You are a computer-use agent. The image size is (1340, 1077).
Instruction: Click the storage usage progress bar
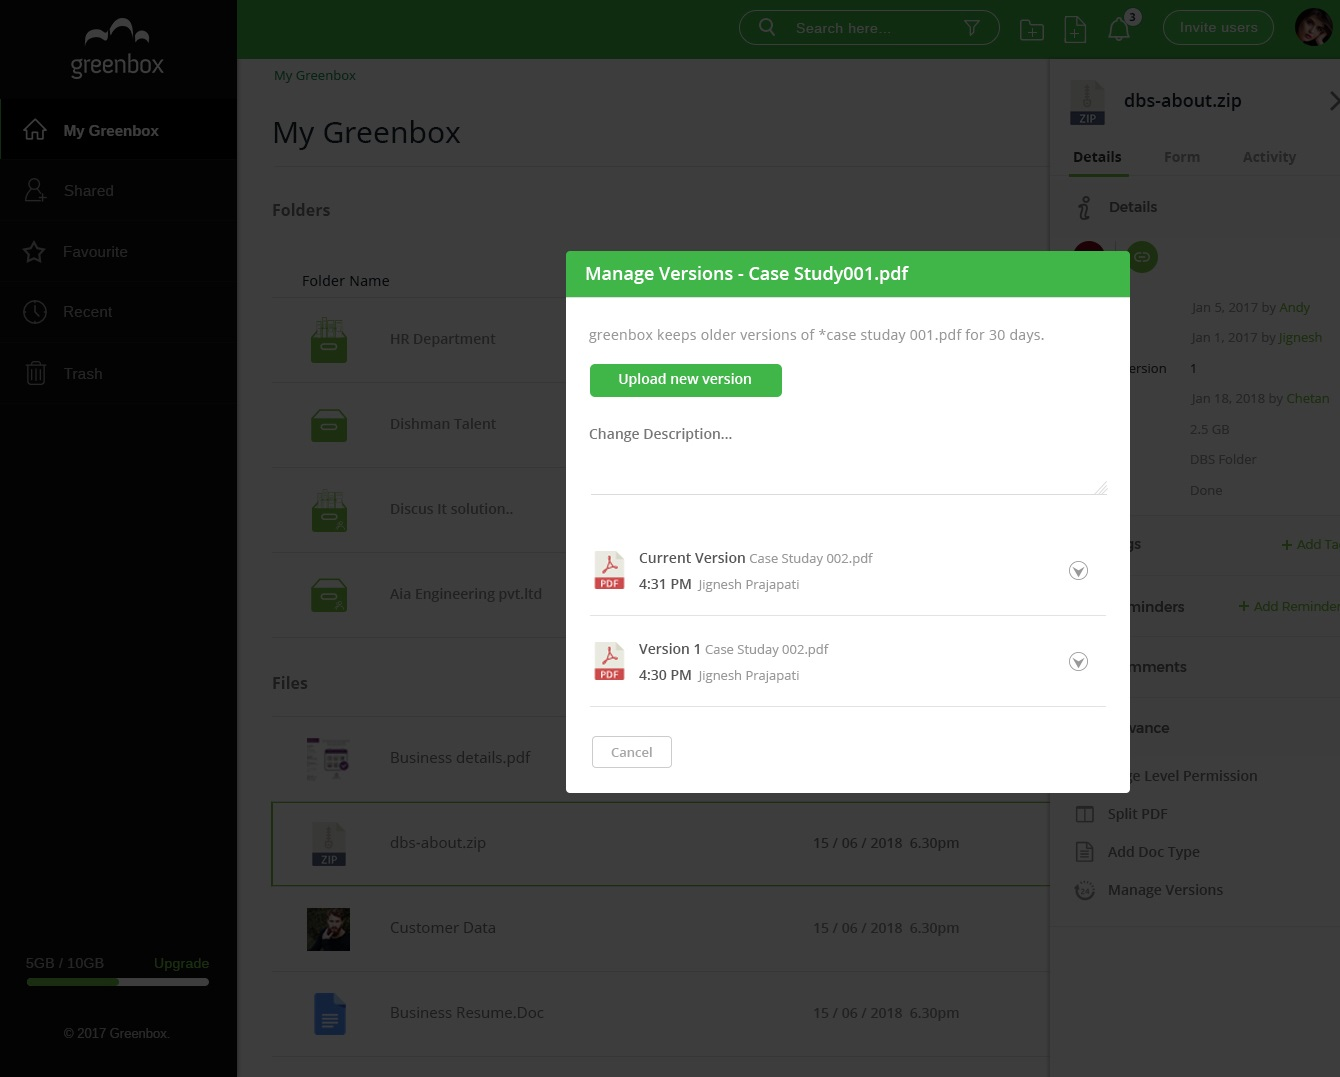(118, 982)
